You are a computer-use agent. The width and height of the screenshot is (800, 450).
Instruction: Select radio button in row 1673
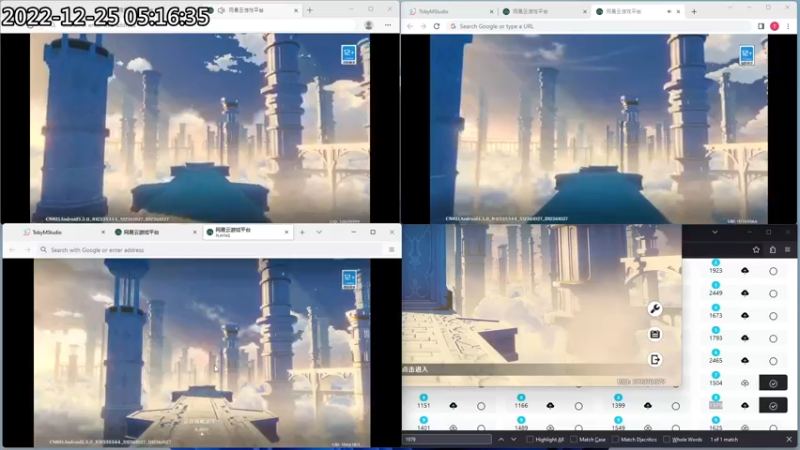(773, 316)
